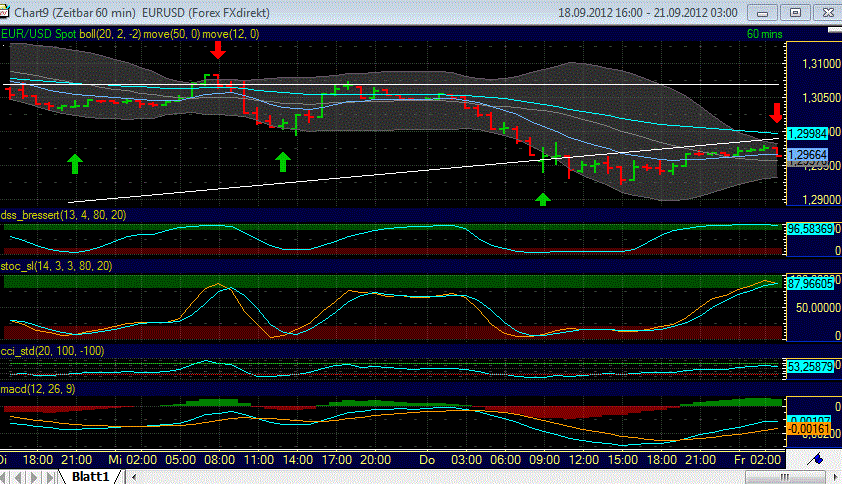
Task: Select the red sell arrow near right chart edge
Action: pyautogui.click(x=776, y=113)
